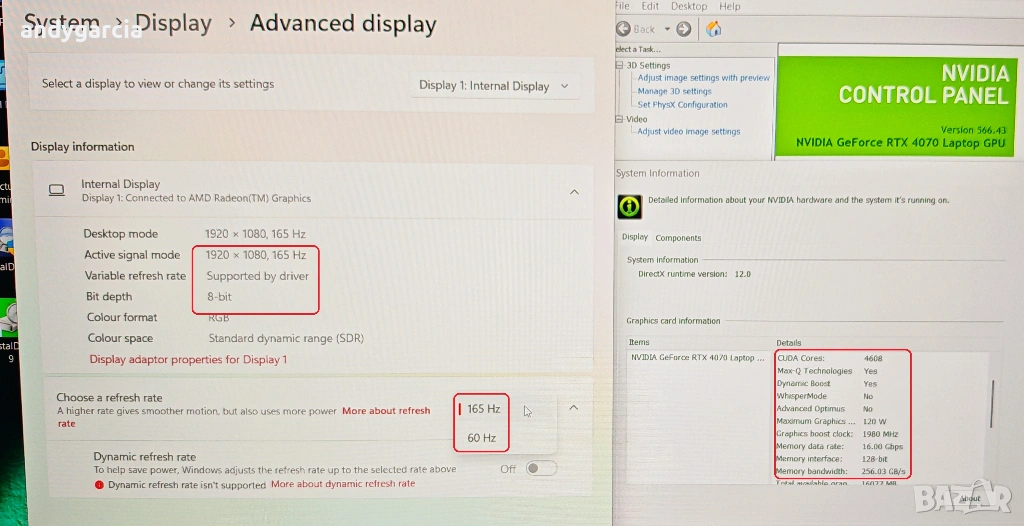This screenshot has height=526, width=1024.
Task: Click the System breadcrumb in Settings header
Action: pyautogui.click(x=61, y=24)
